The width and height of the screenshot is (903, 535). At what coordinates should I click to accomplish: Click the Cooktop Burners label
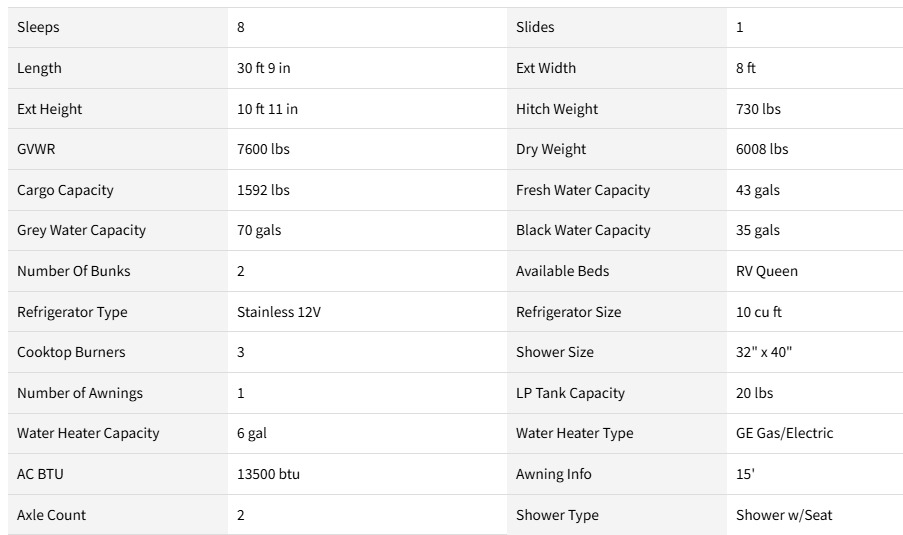71,352
